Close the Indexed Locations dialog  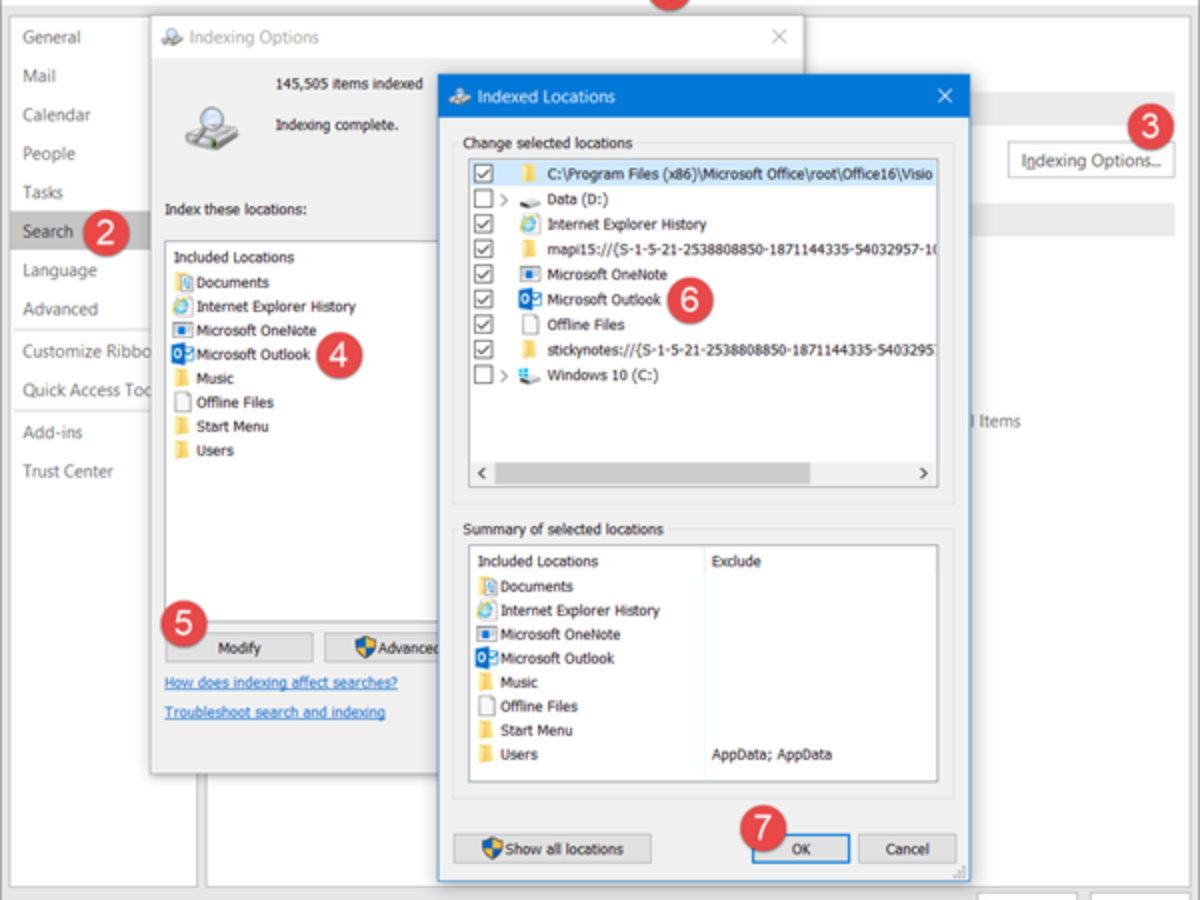tap(943, 96)
